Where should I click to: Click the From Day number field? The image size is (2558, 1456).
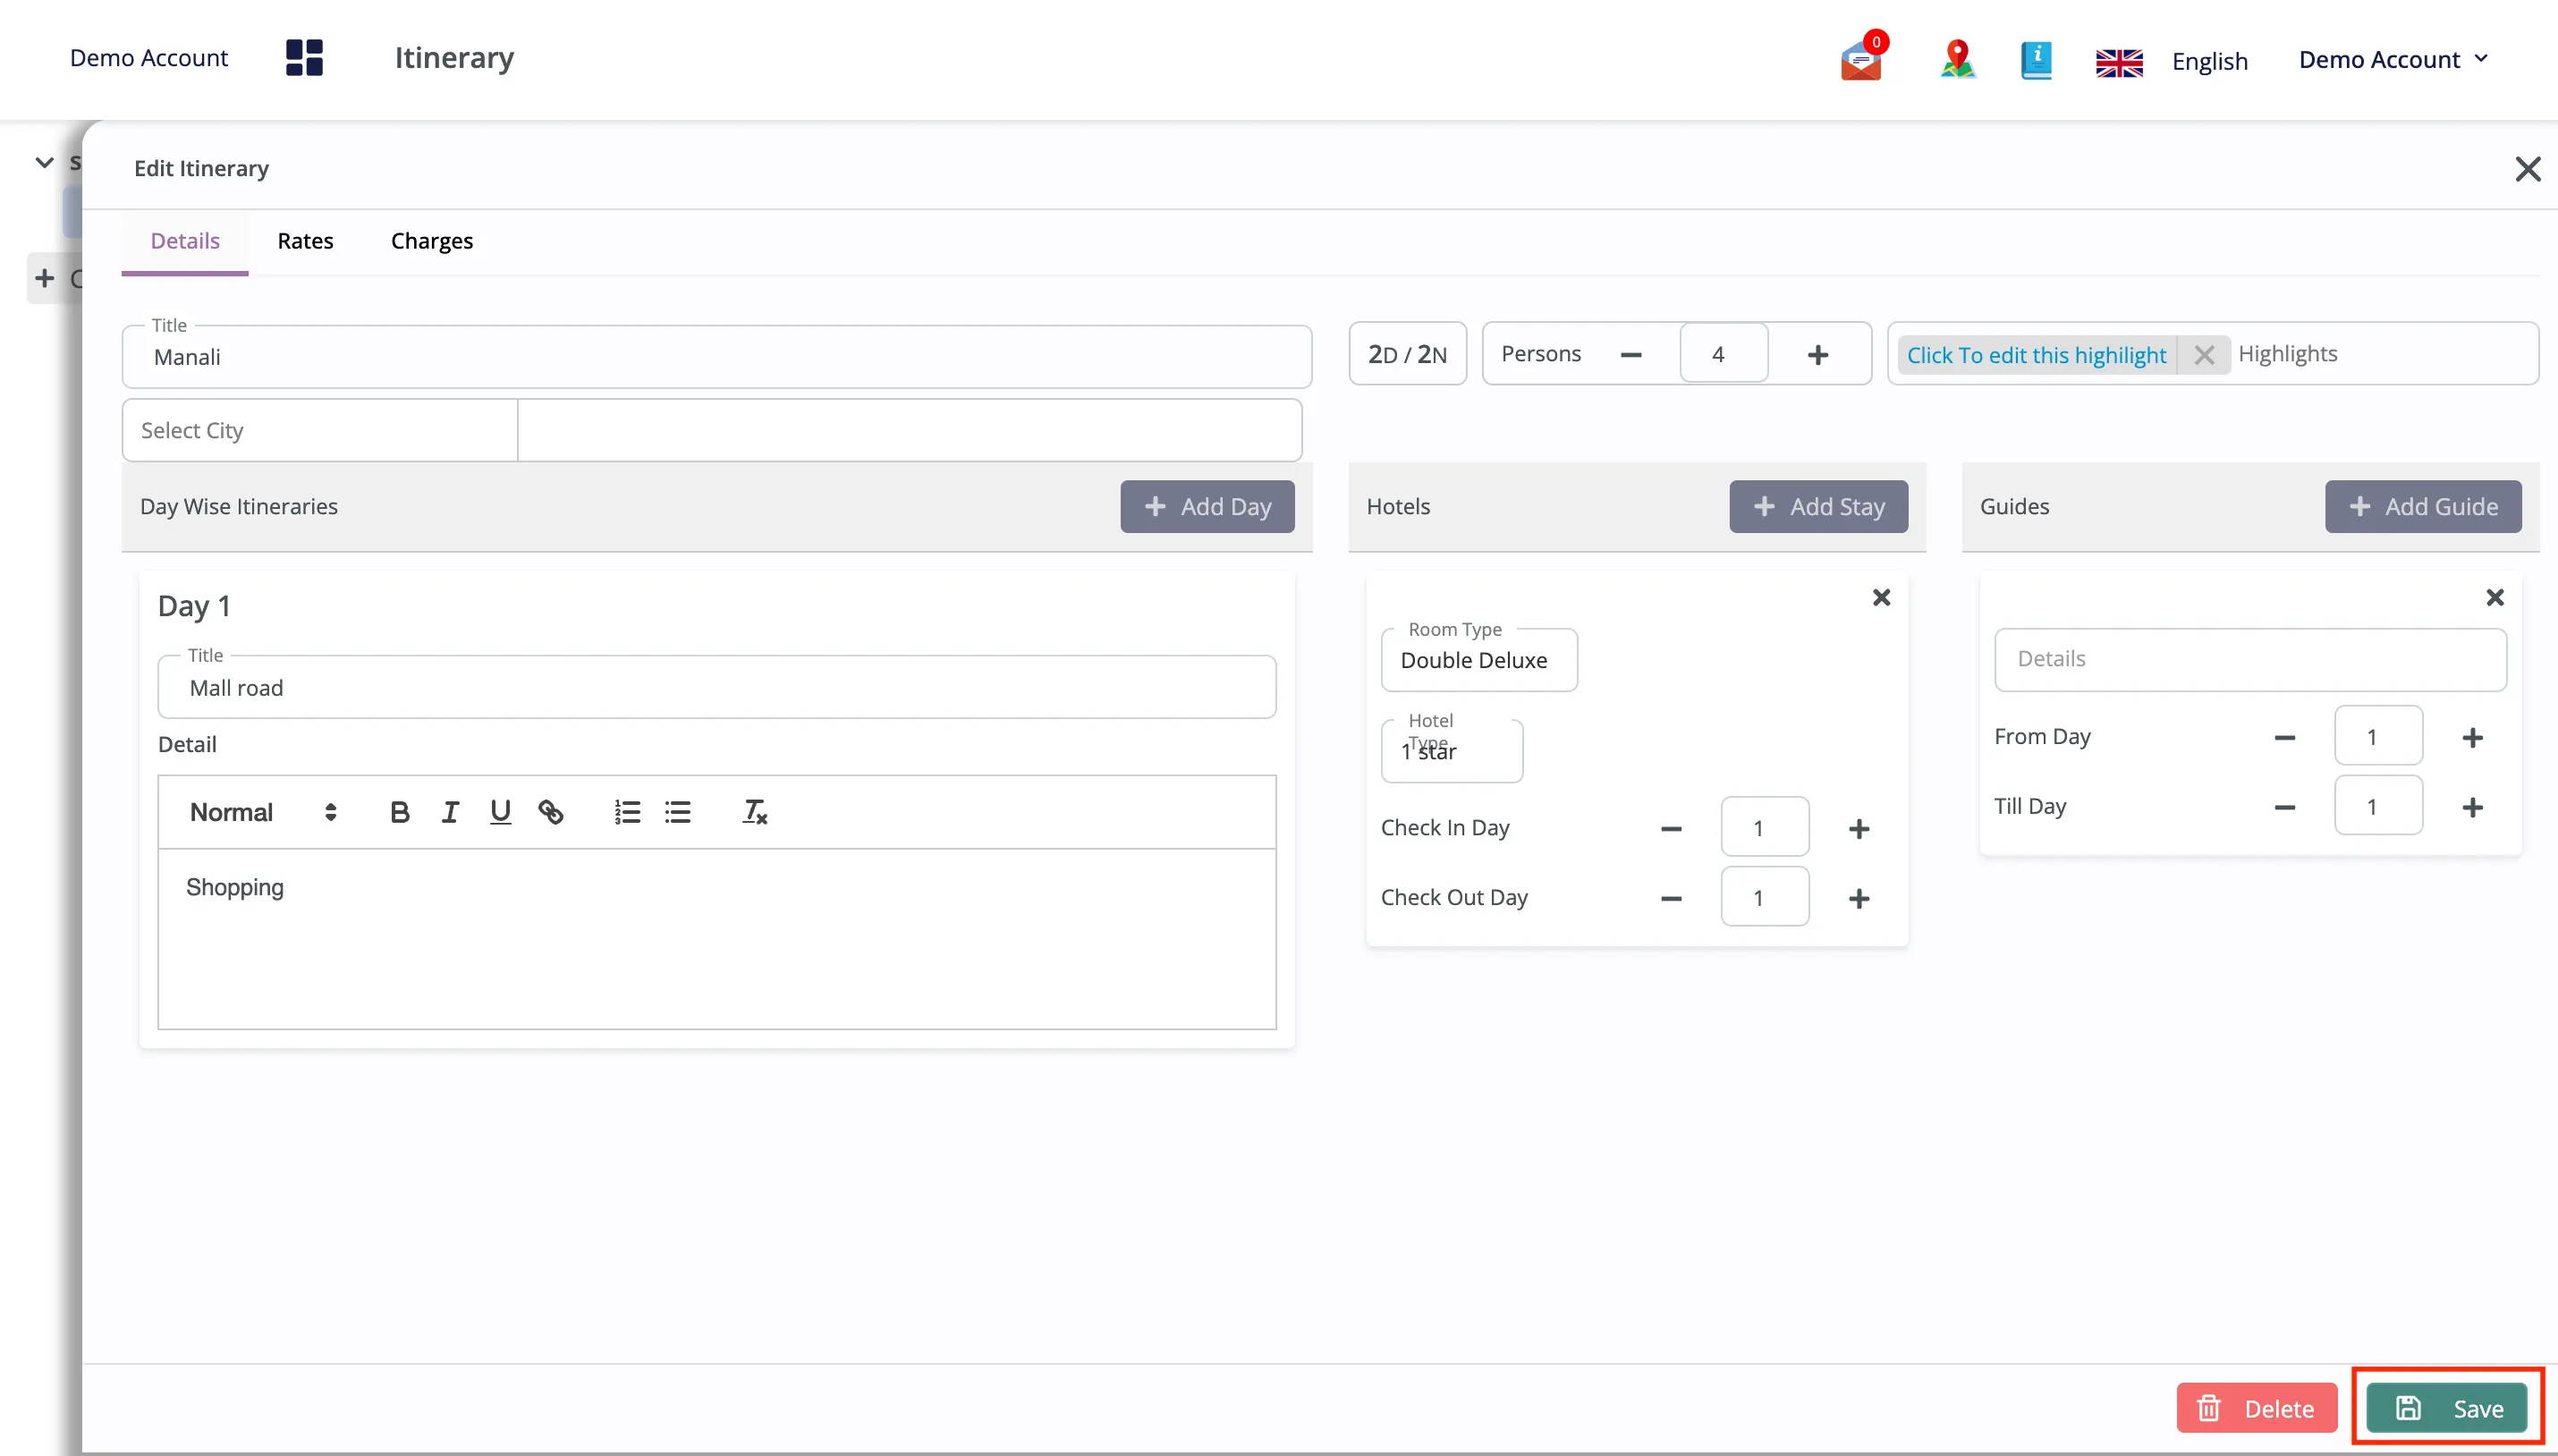[x=2377, y=737]
